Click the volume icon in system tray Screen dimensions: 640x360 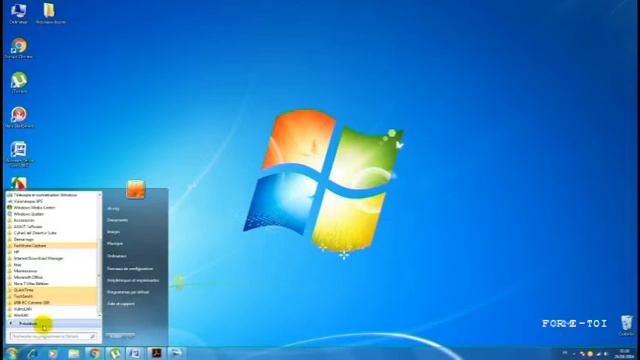pos(606,354)
